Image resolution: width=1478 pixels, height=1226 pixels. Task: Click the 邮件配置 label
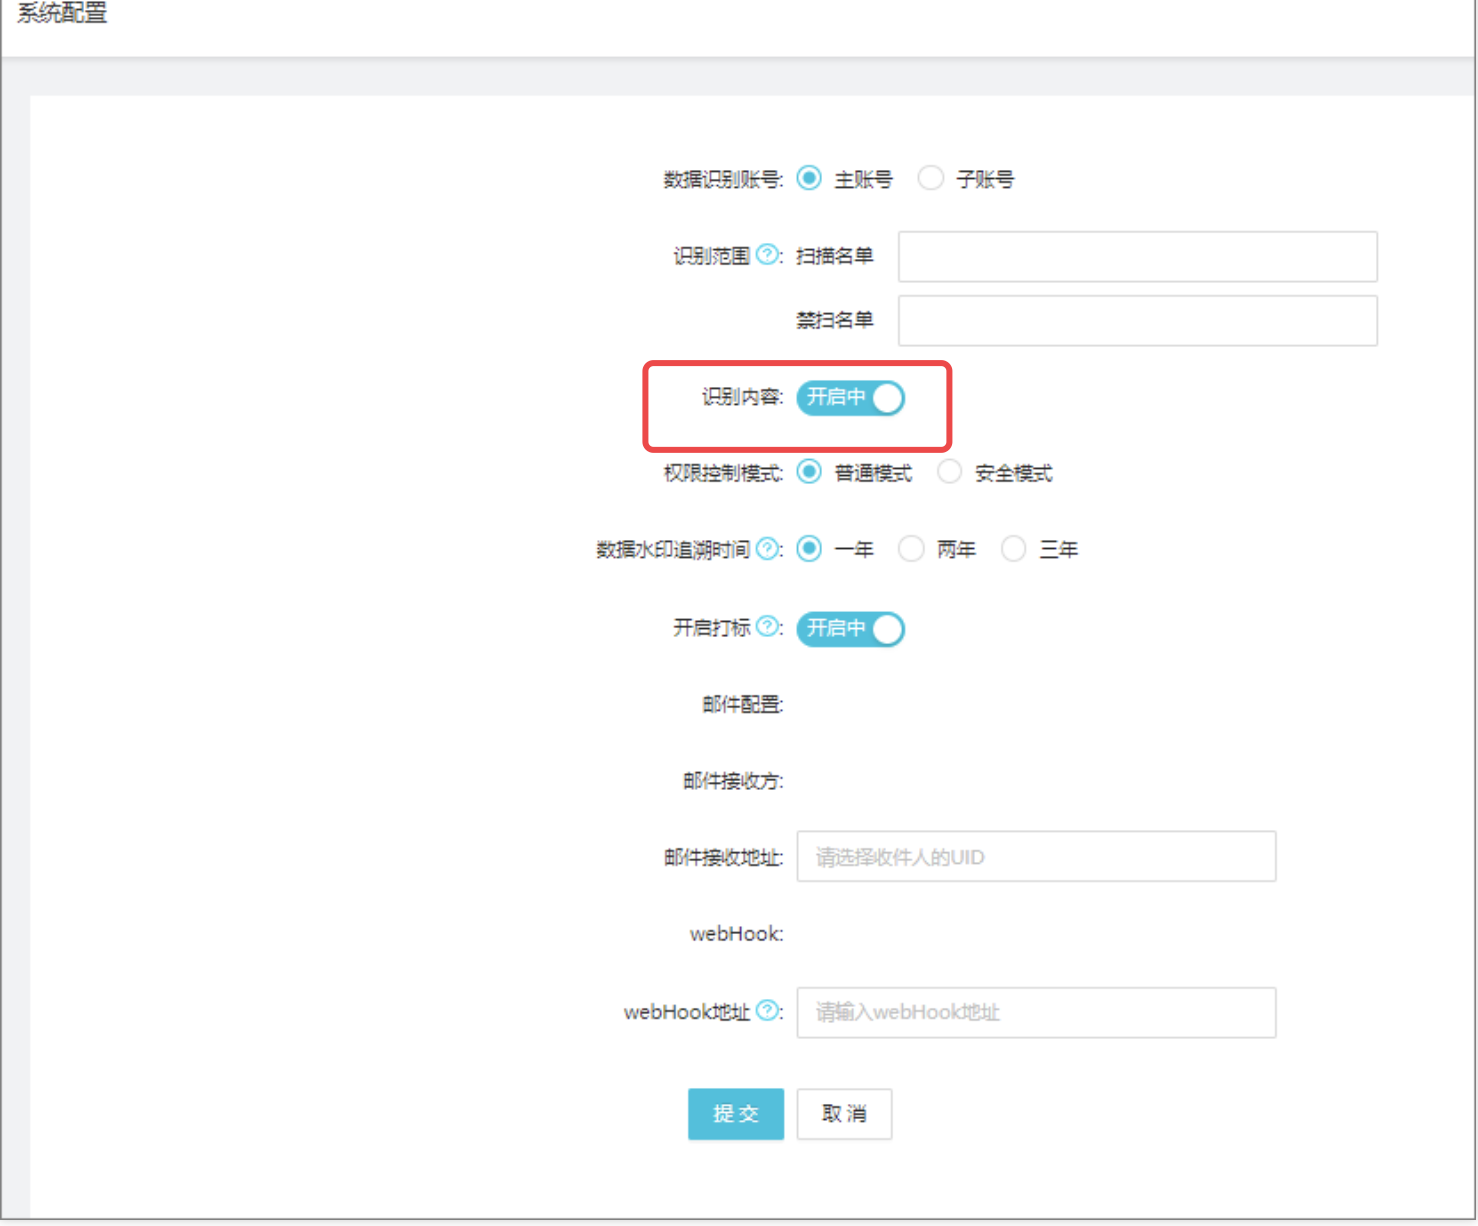click(x=742, y=705)
